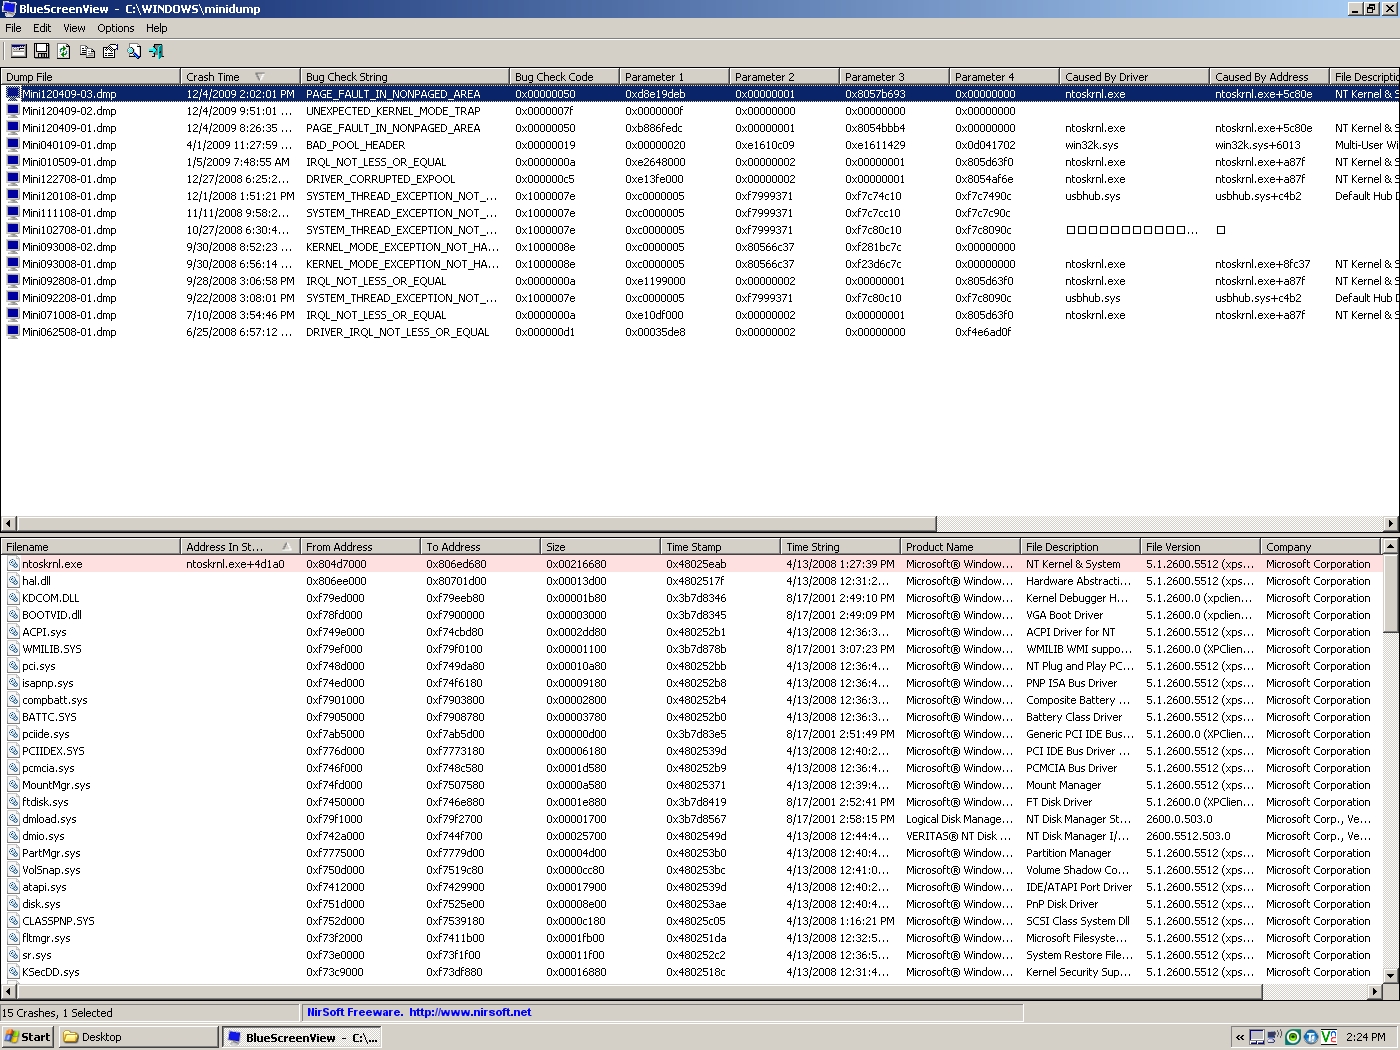The height and width of the screenshot is (1050, 1400).
Task: Select the hal.dll row in driver list
Action: coord(691,581)
